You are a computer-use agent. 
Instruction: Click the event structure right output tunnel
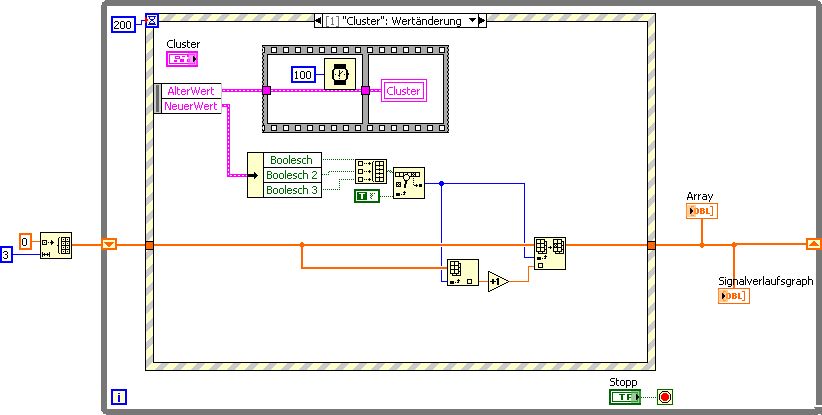pos(651,245)
